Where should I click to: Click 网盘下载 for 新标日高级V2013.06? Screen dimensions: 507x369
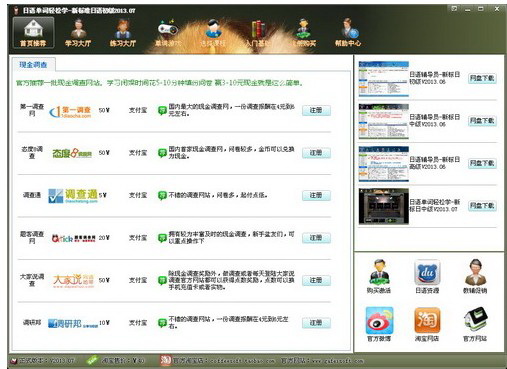coord(482,163)
